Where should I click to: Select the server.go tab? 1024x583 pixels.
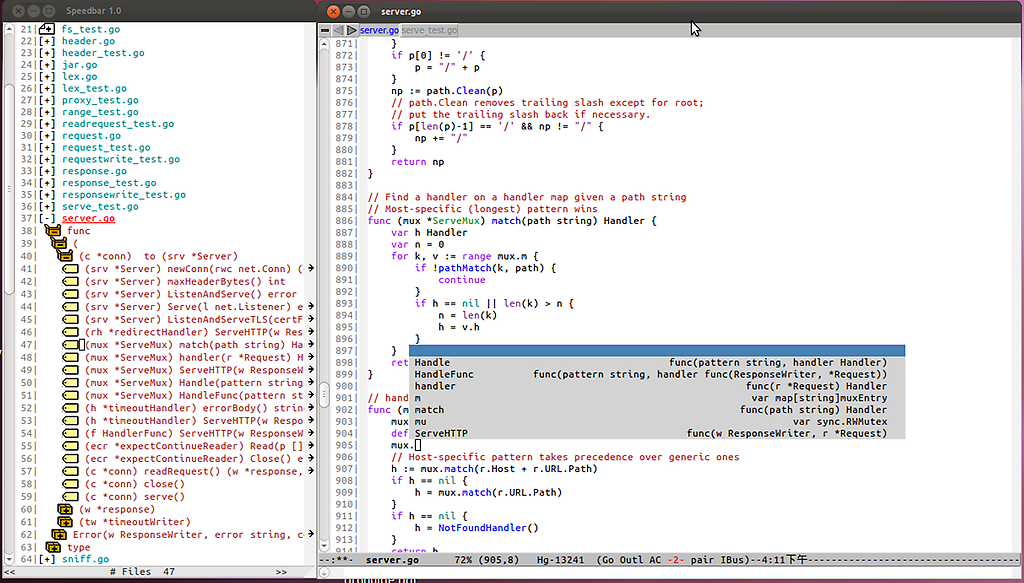(x=379, y=31)
